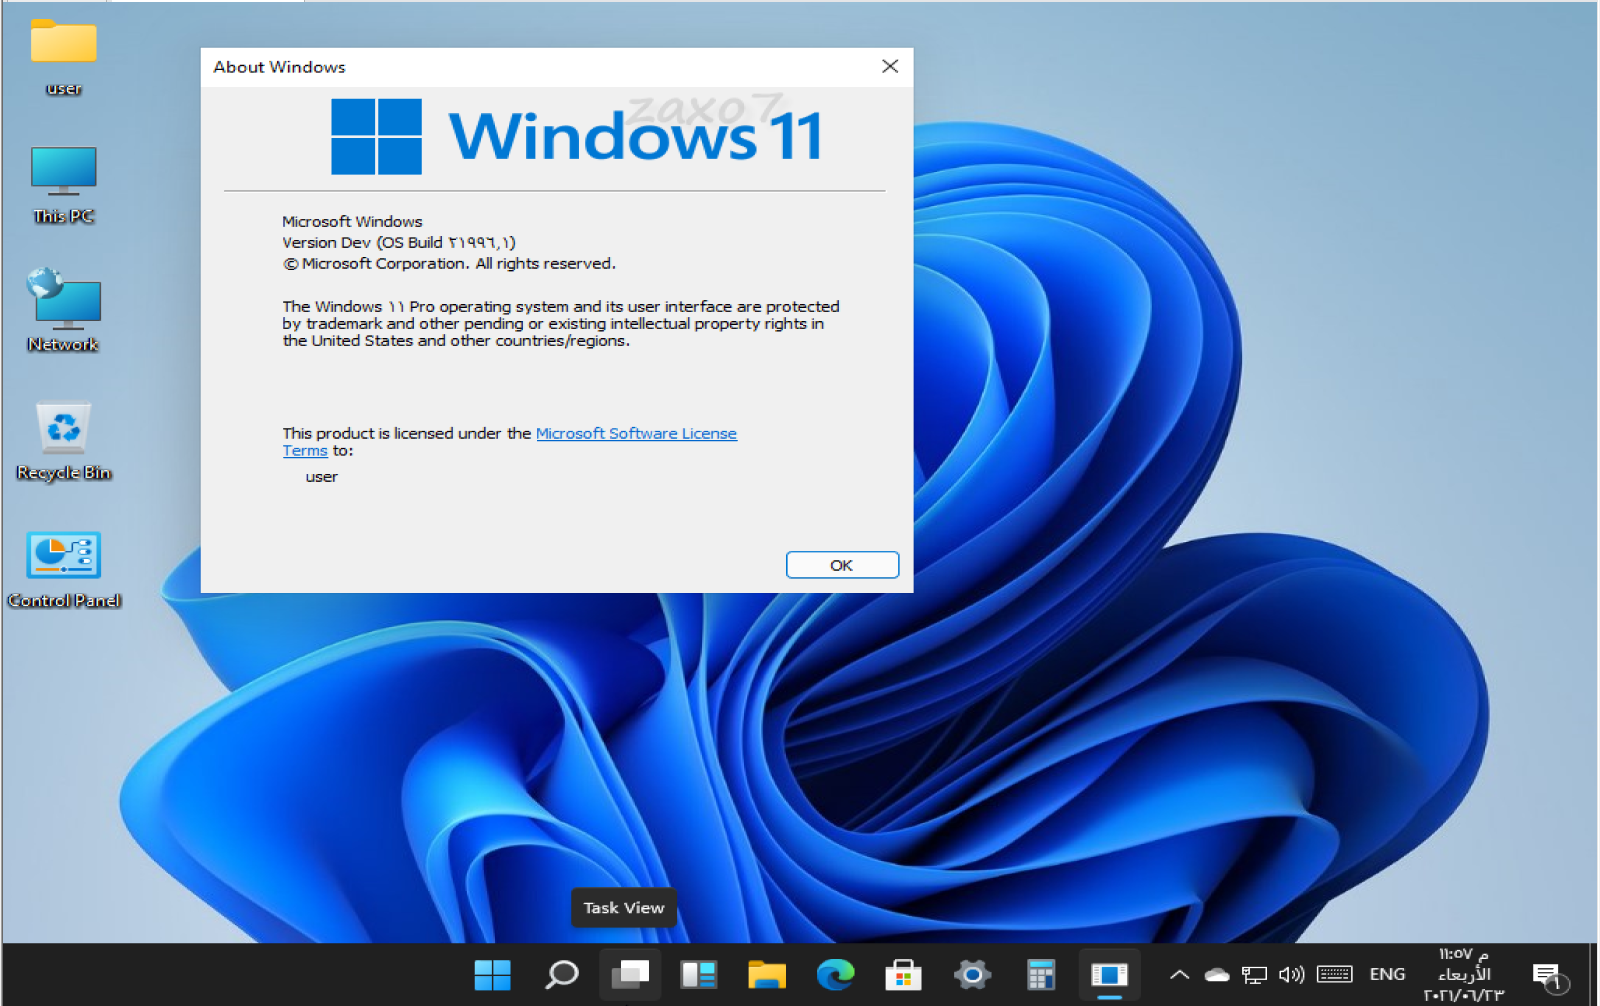The width and height of the screenshot is (1600, 1006).
Task: Open the Widgets panel from the taskbar
Action: pos(698,974)
